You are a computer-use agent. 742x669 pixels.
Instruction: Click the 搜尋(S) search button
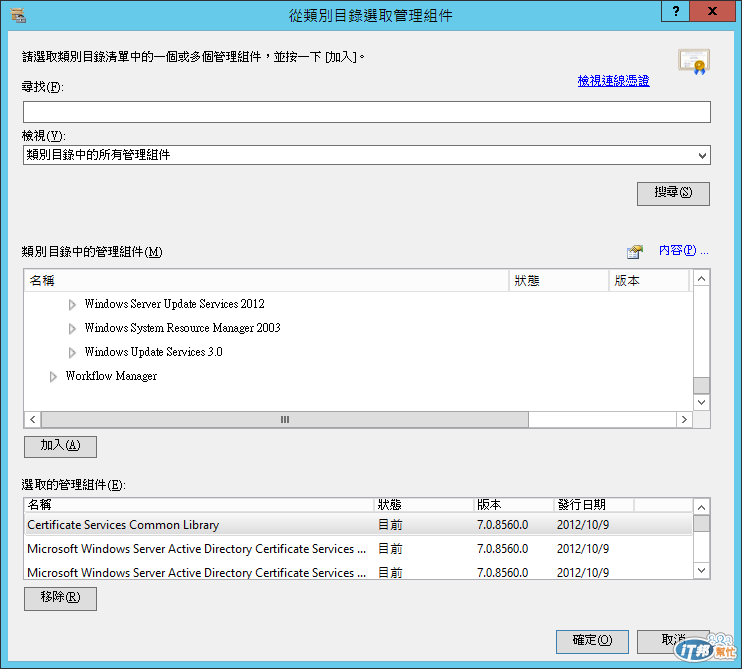[673, 194]
